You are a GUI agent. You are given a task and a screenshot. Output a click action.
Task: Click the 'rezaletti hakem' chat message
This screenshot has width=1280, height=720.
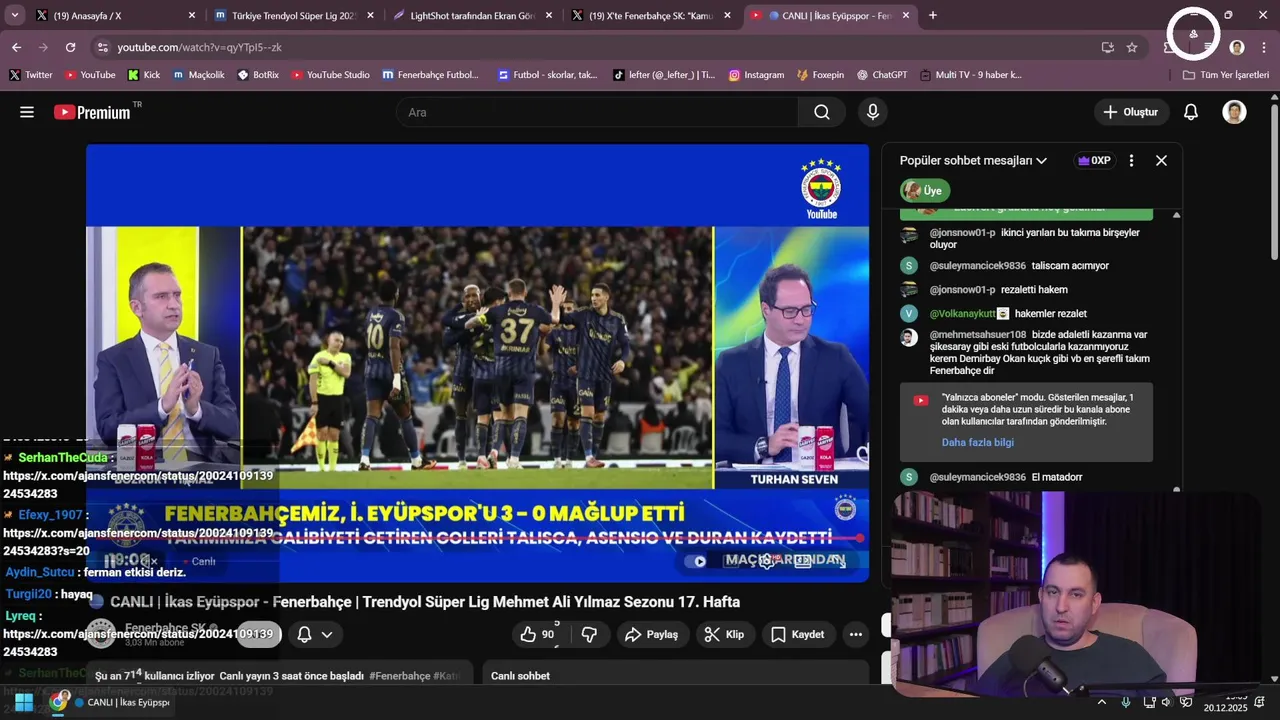click(1035, 290)
